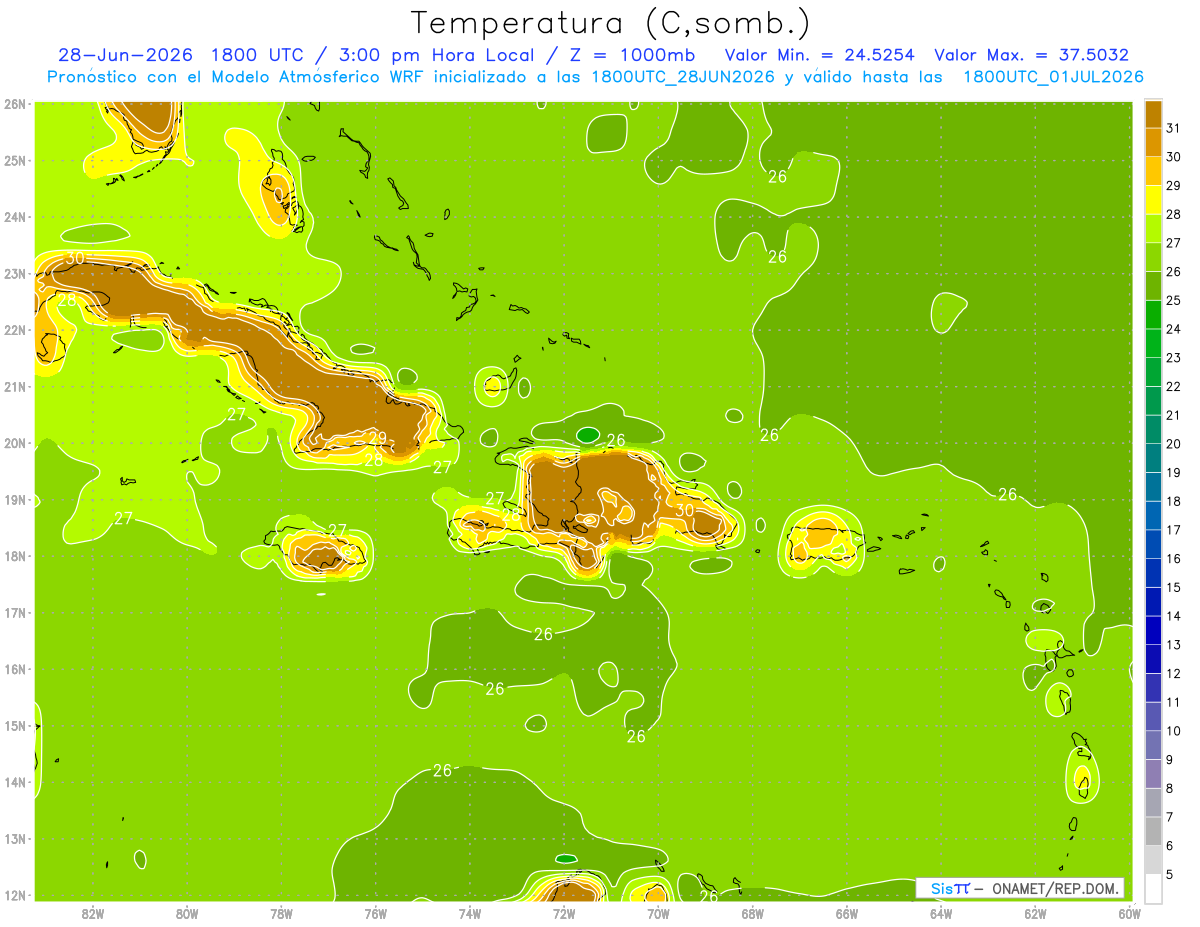This screenshot has width=1200, height=927.
Task: Click the 22N latitude label
Action: (x=14, y=329)
